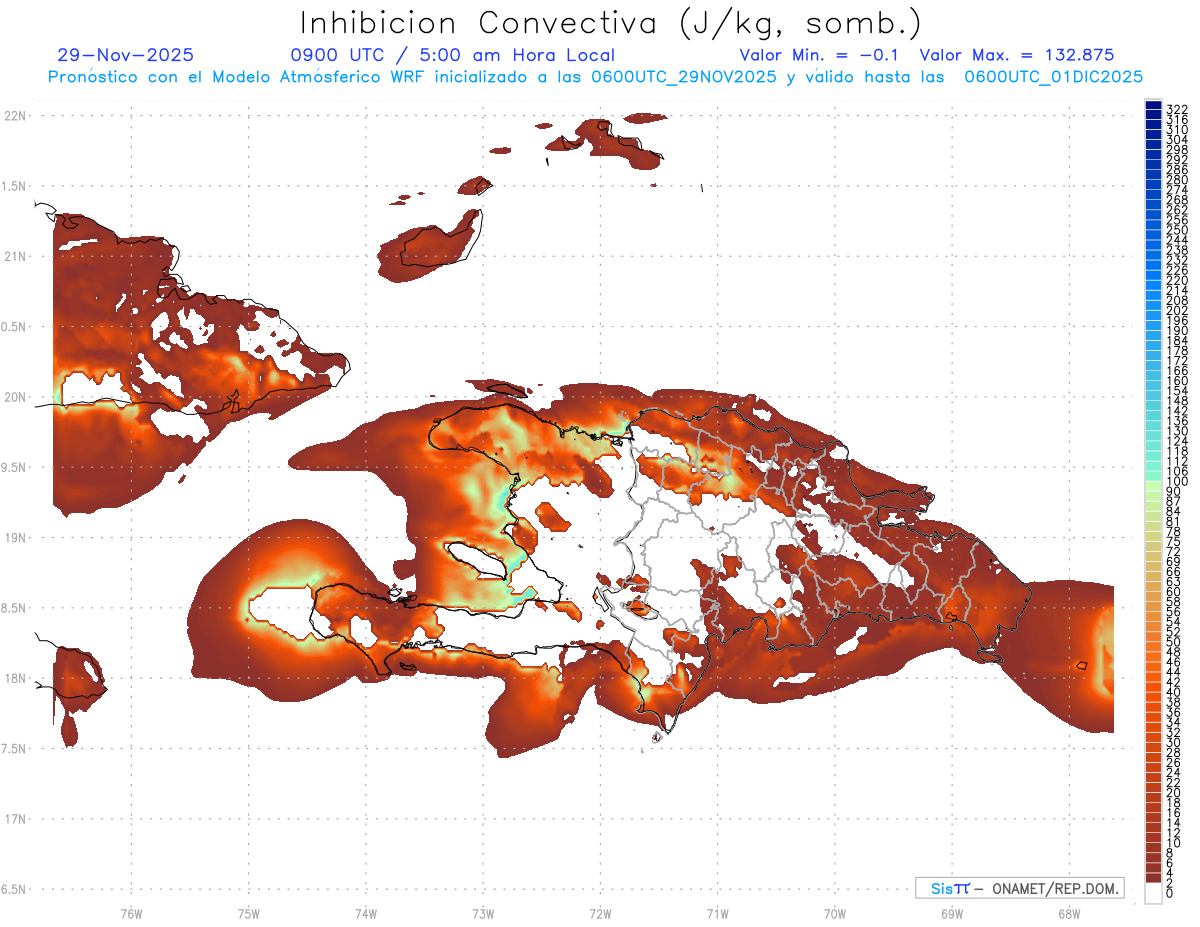Select the date text "29-Nov-2025"

point(126,55)
